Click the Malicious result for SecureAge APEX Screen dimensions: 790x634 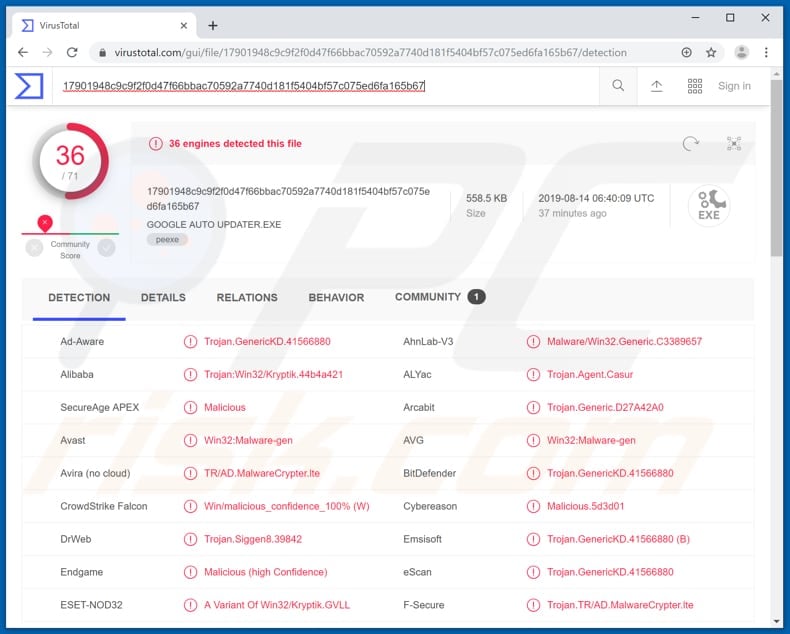coord(225,407)
